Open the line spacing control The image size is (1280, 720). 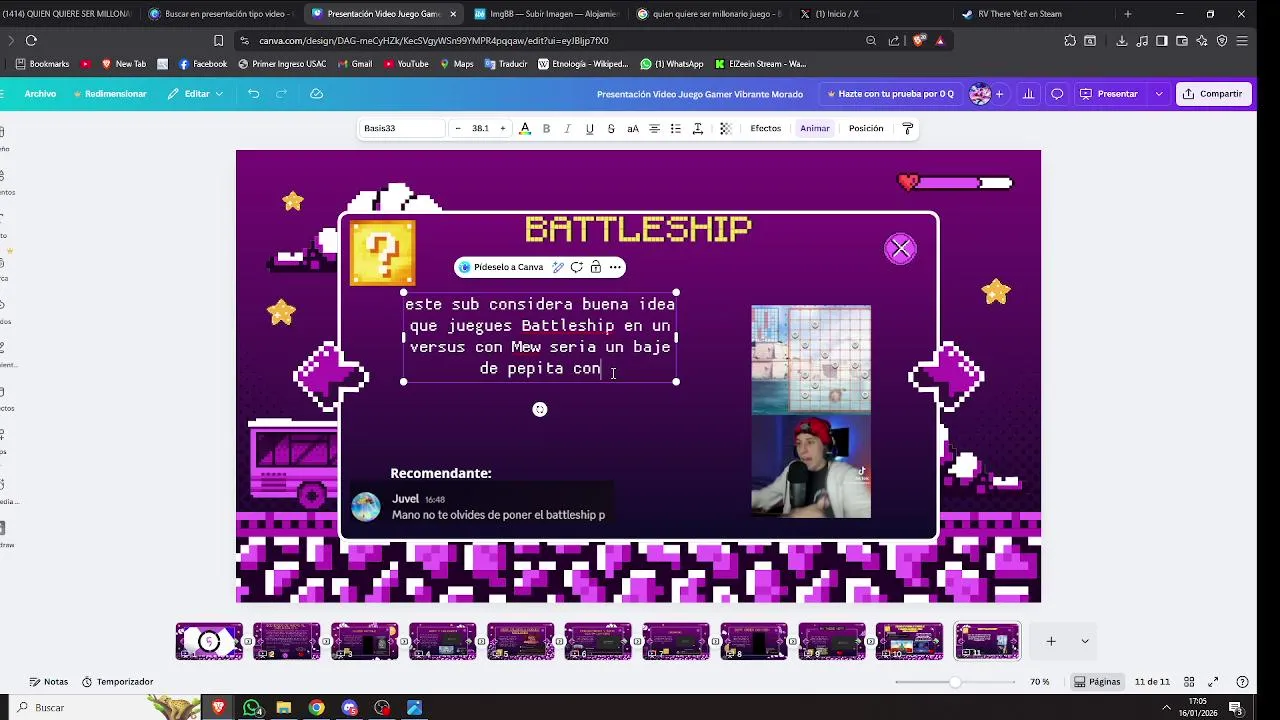(x=698, y=128)
